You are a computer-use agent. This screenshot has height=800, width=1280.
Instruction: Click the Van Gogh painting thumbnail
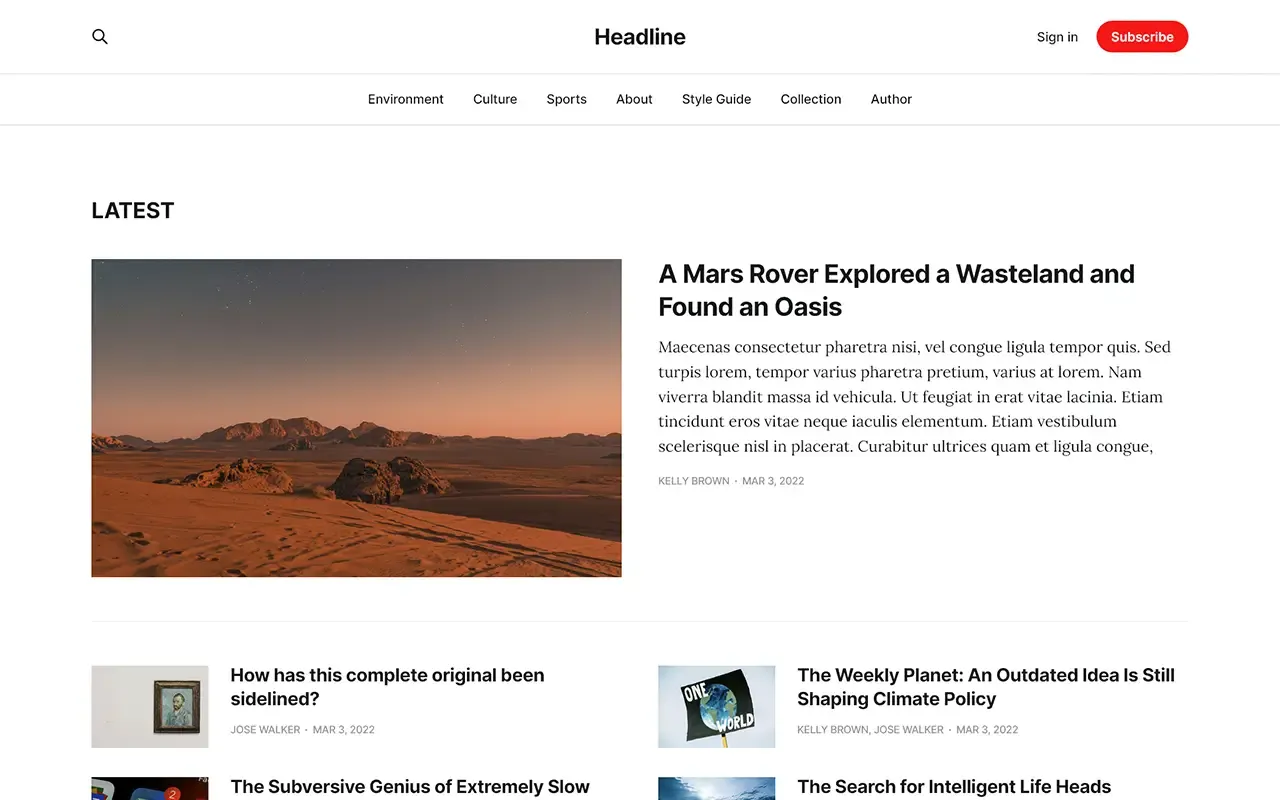pyautogui.click(x=149, y=706)
